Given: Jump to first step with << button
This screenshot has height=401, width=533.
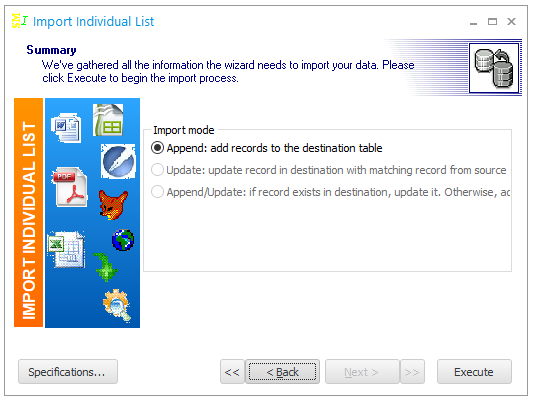Looking at the screenshot, I should [x=232, y=372].
